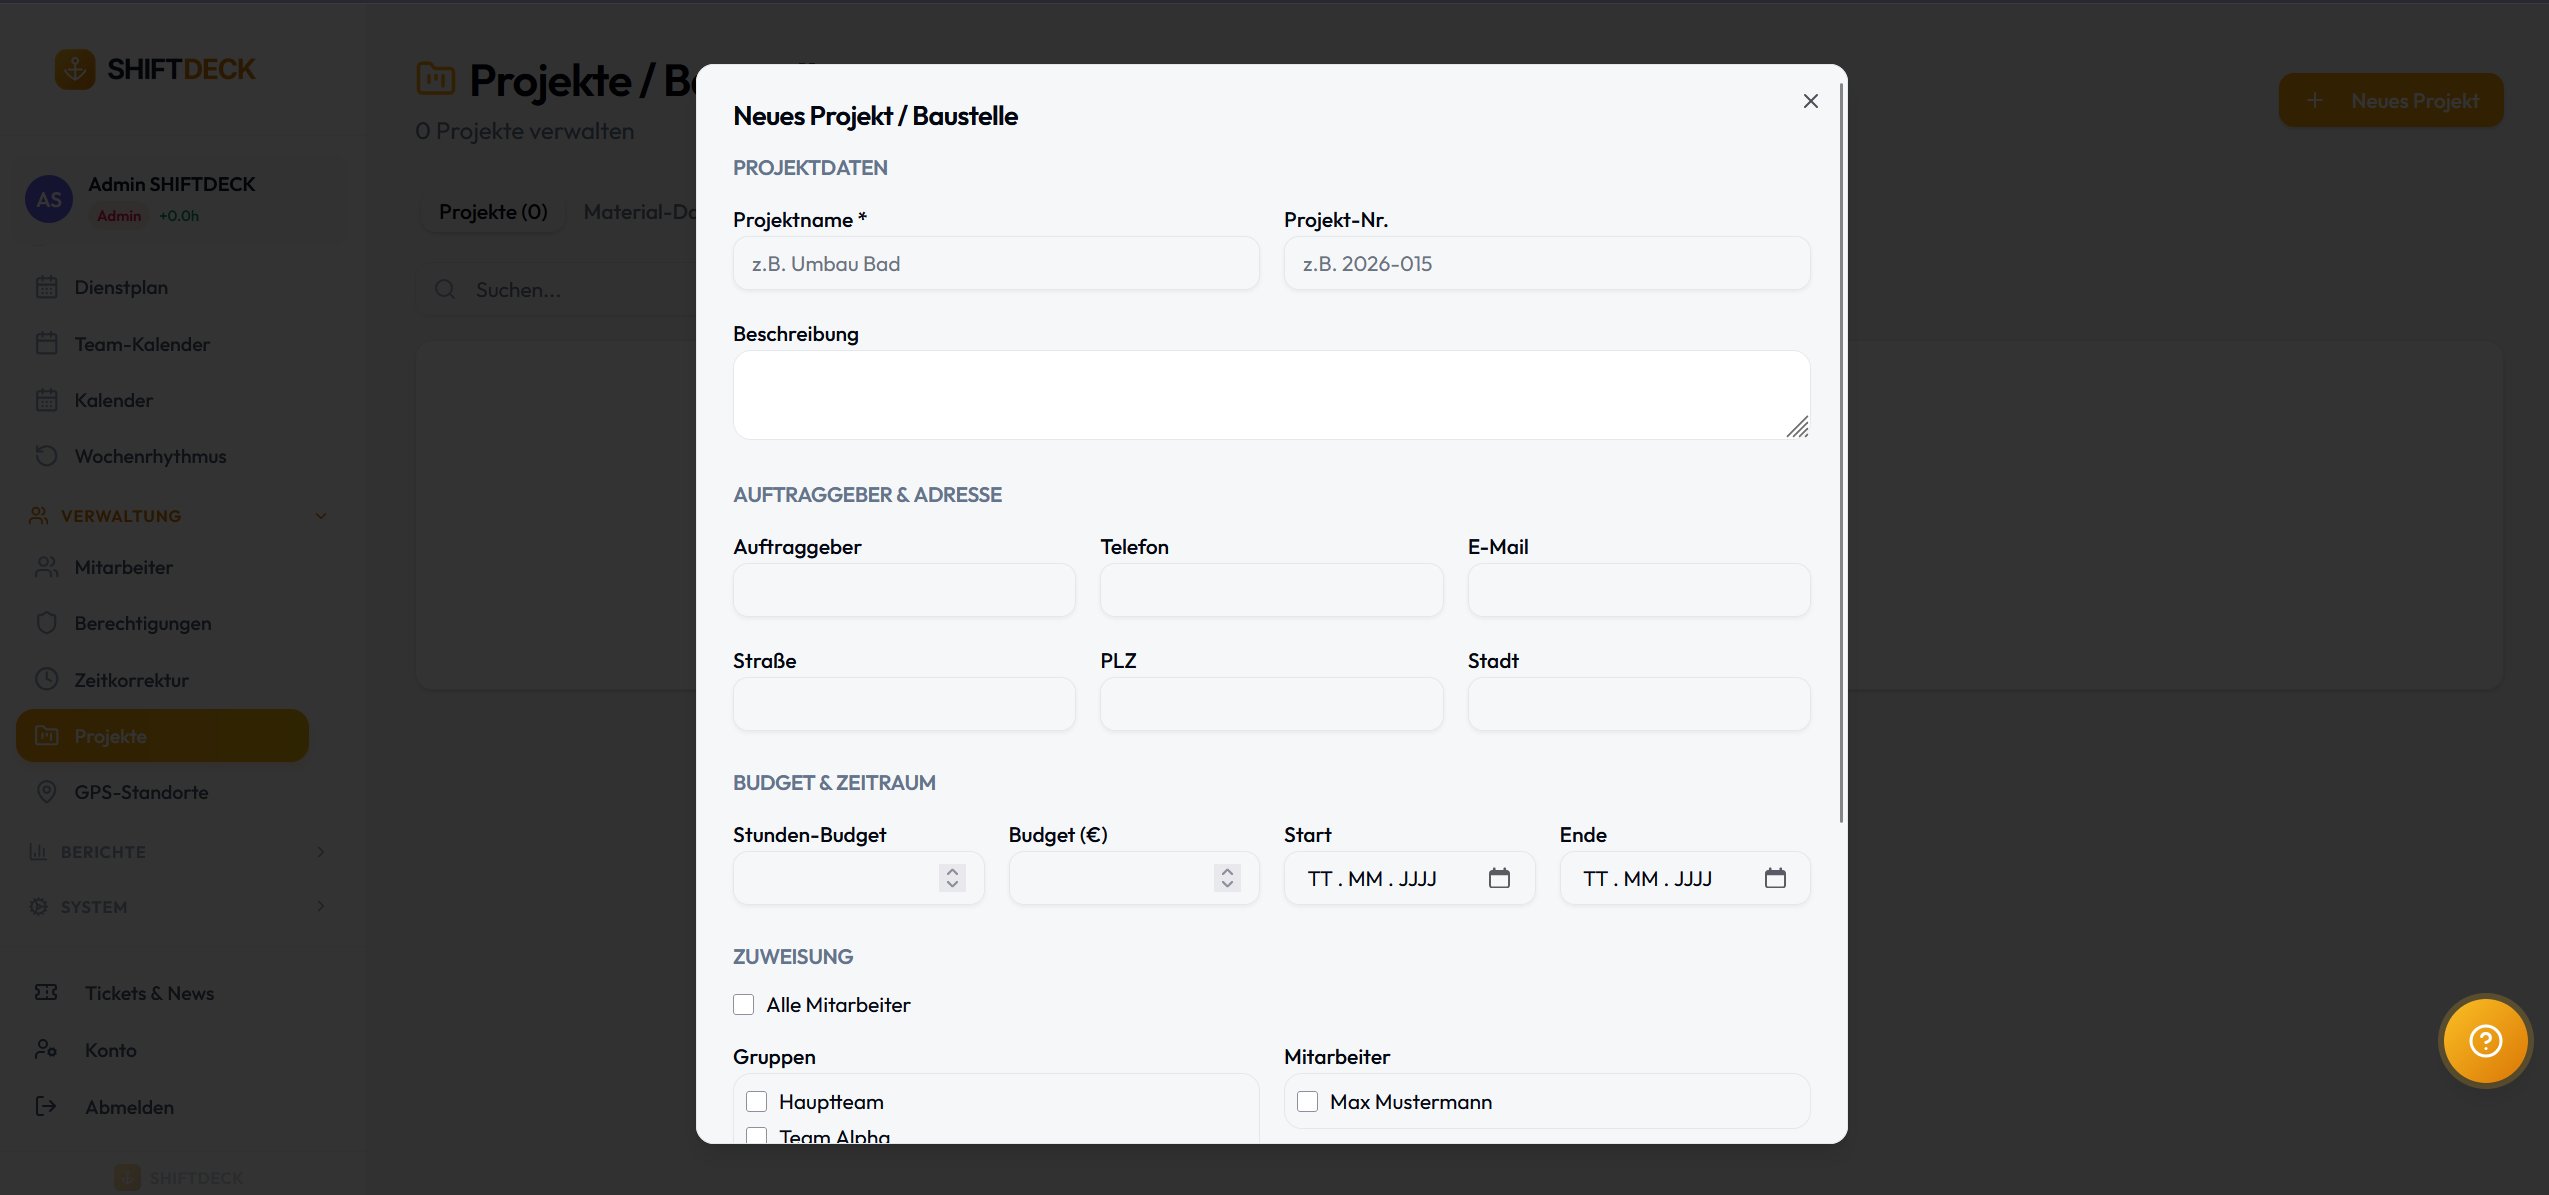2549x1195 pixels.
Task: Open Dienstplan from the sidebar
Action: pos(121,287)
